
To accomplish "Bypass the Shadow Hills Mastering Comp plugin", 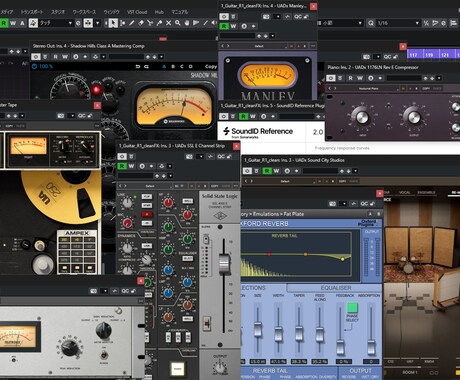I will click(x=35, y=57).
